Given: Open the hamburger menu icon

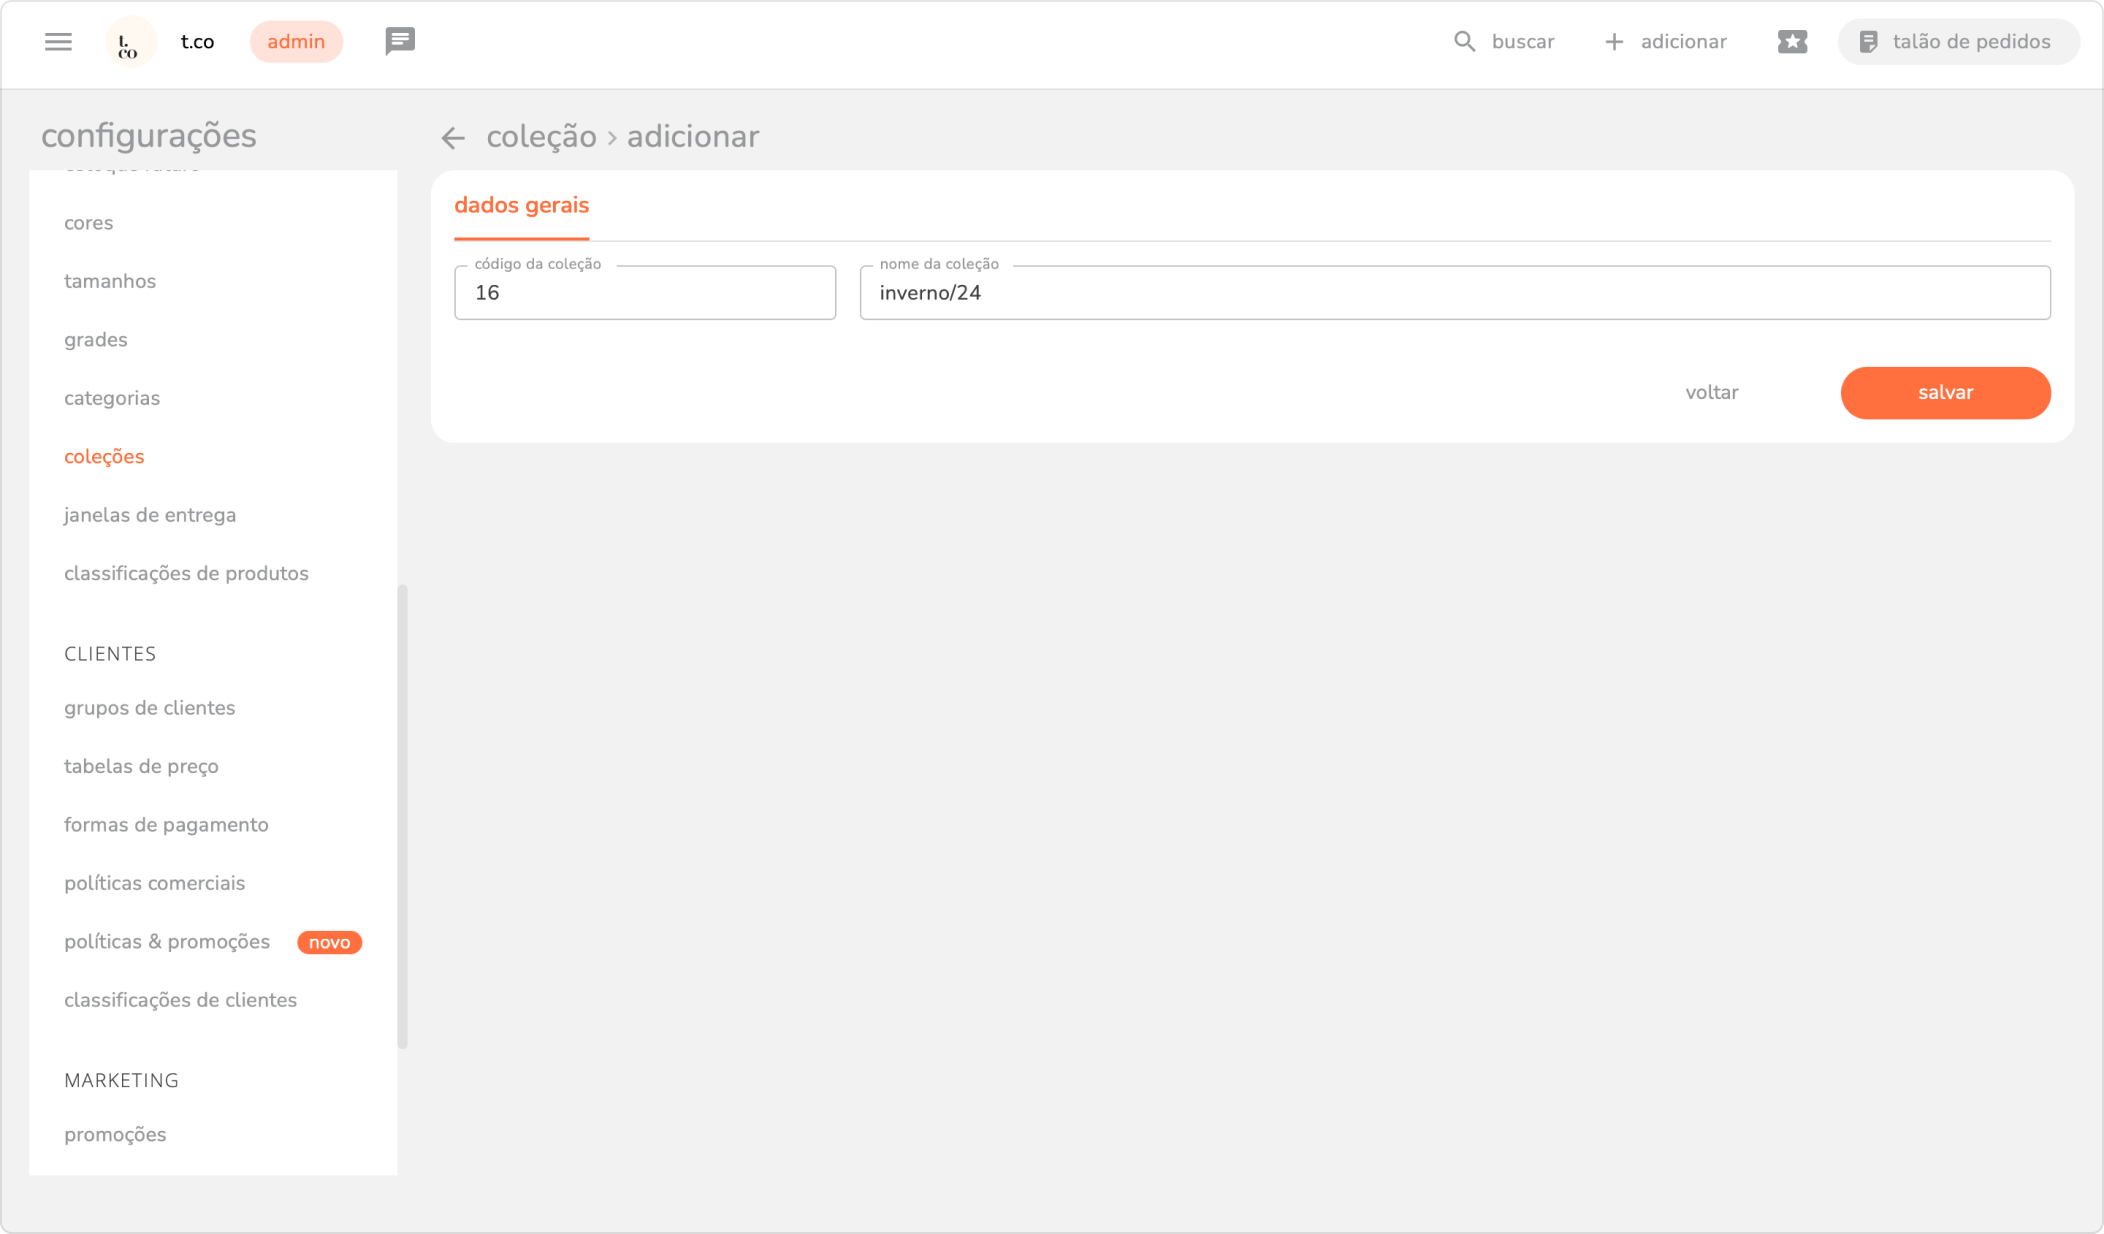Looking at the screenshot, I should 58,42.
